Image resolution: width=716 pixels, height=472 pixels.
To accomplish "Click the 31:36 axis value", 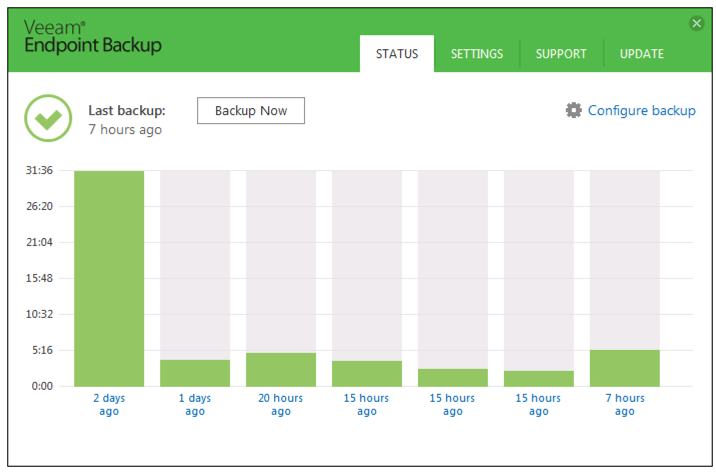I will 39,170.
